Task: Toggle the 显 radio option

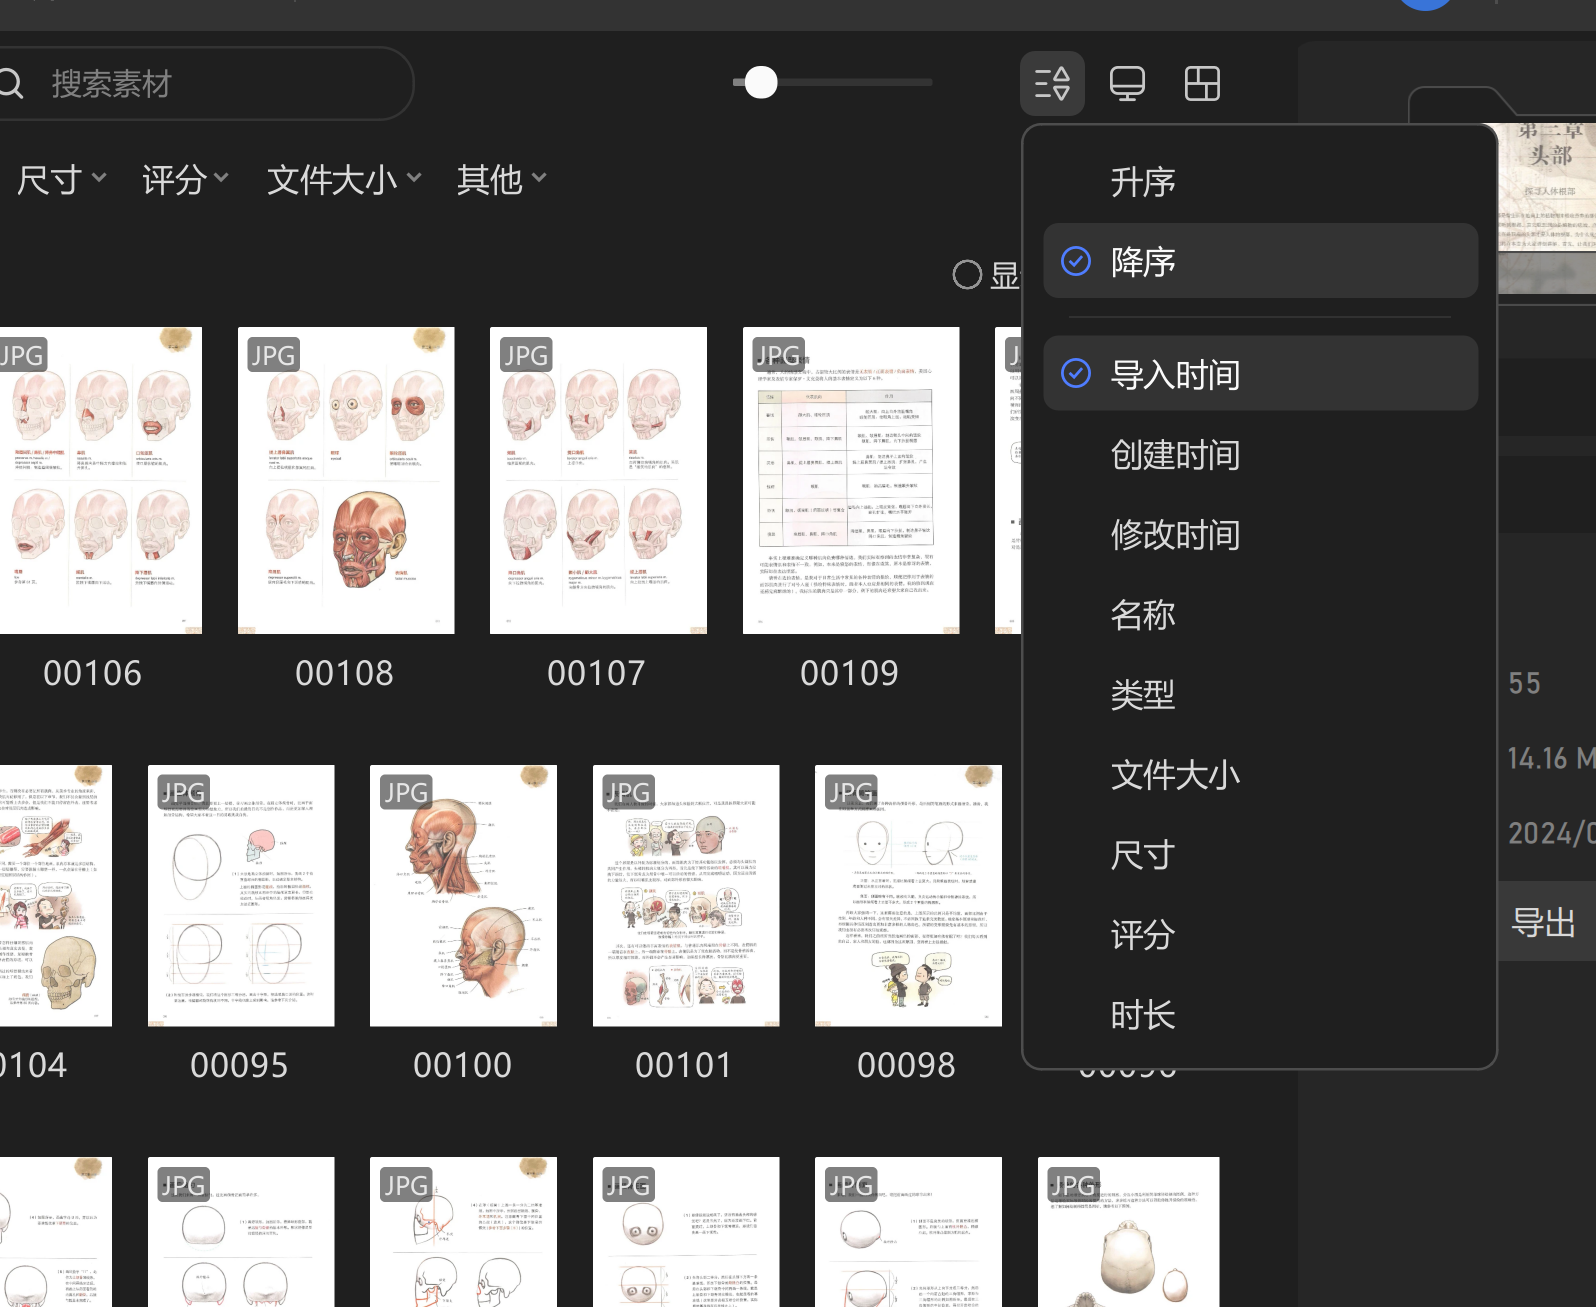Action: [967, 274]
